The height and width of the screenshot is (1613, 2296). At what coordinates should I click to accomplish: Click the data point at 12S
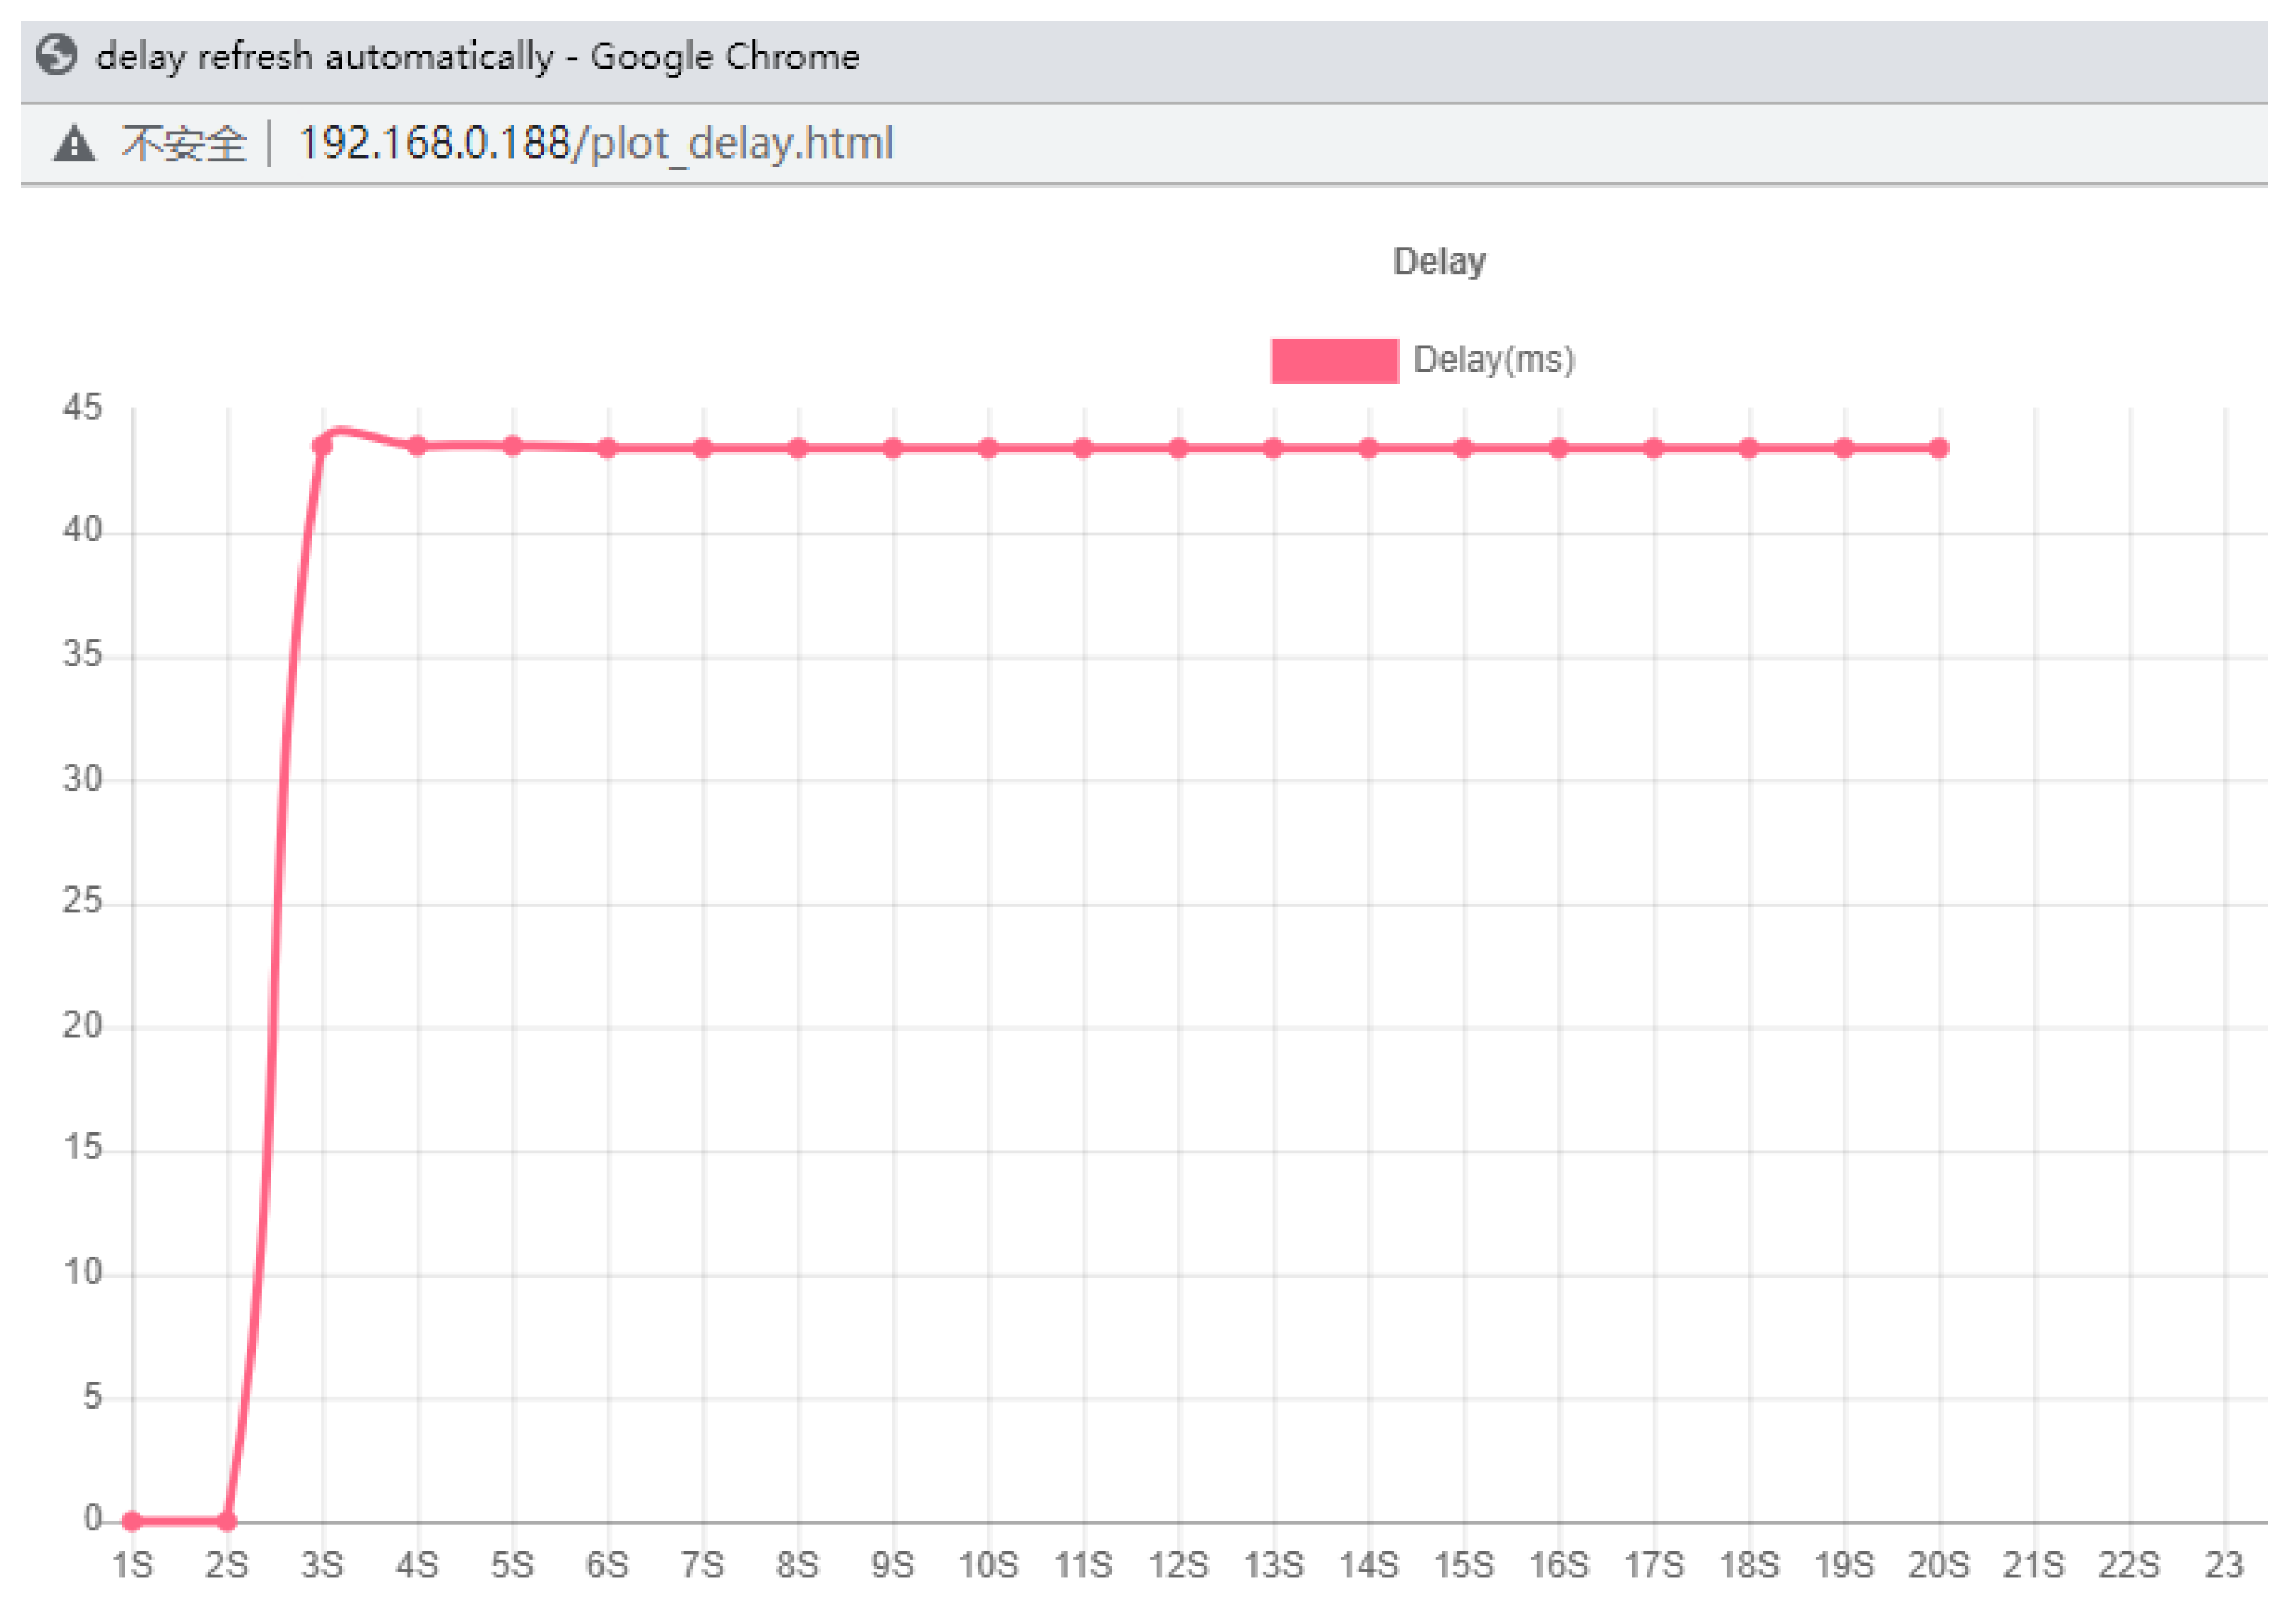[x=1178, y=448]
